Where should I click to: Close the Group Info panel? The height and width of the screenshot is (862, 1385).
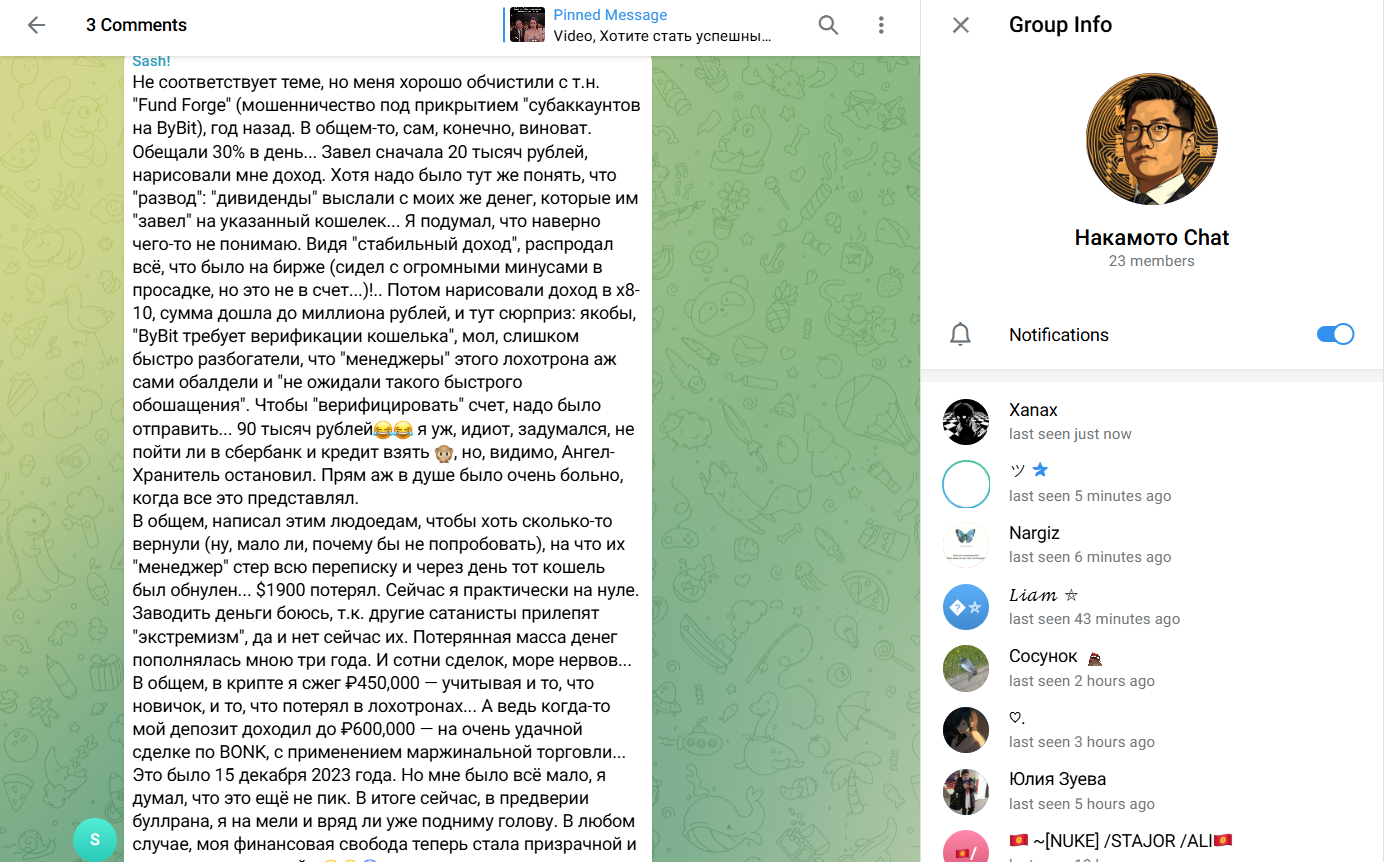tap(961, 25)
